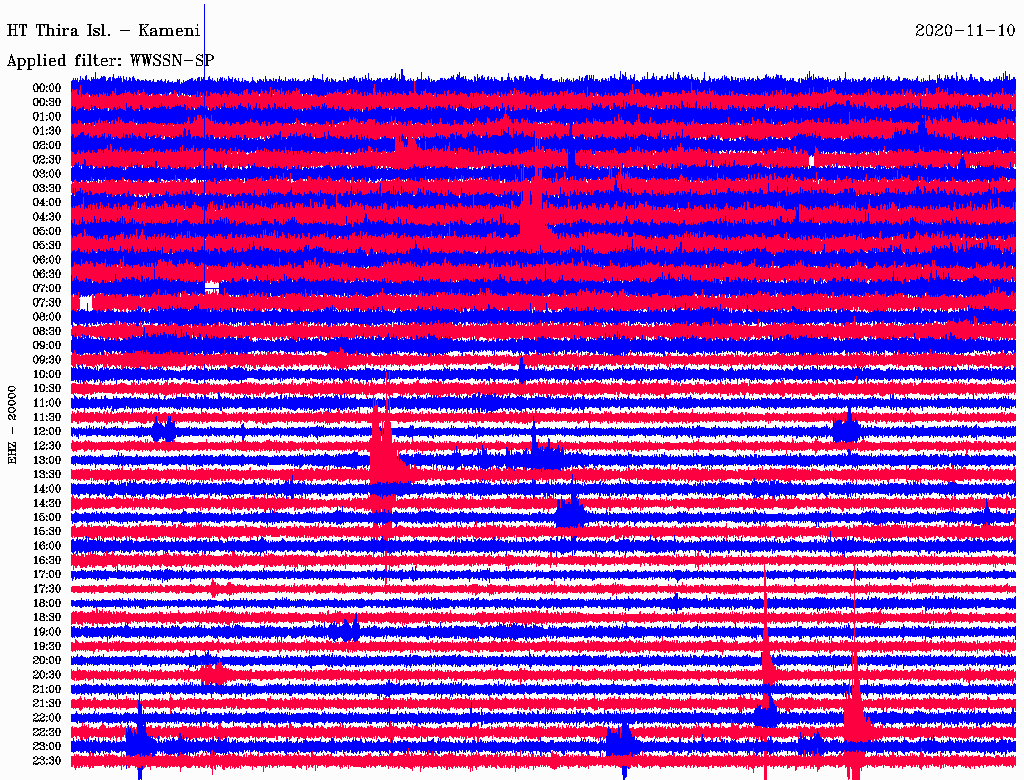This screenshot has height=780, width=1024.
Task: Click the 12:30 time label
Action: pos(46,446)
